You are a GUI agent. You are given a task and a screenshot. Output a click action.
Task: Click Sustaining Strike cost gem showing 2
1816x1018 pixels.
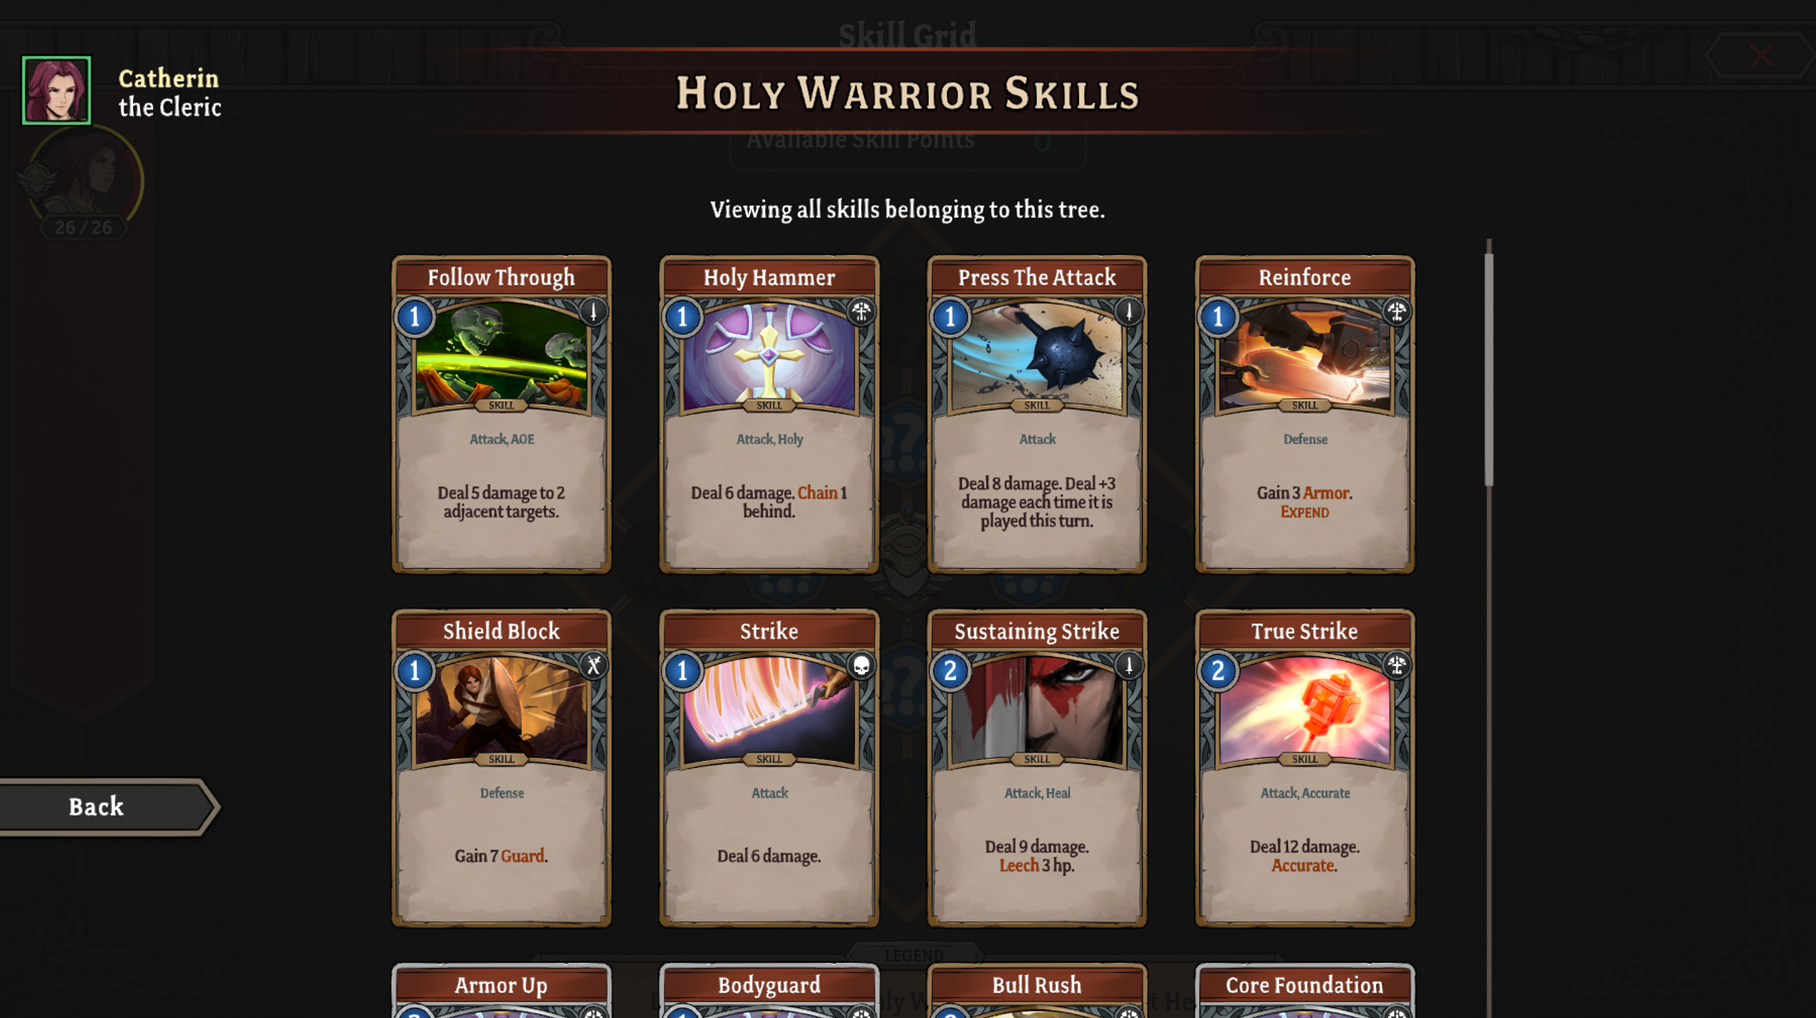pyautogui.click(x=951, y=671)
